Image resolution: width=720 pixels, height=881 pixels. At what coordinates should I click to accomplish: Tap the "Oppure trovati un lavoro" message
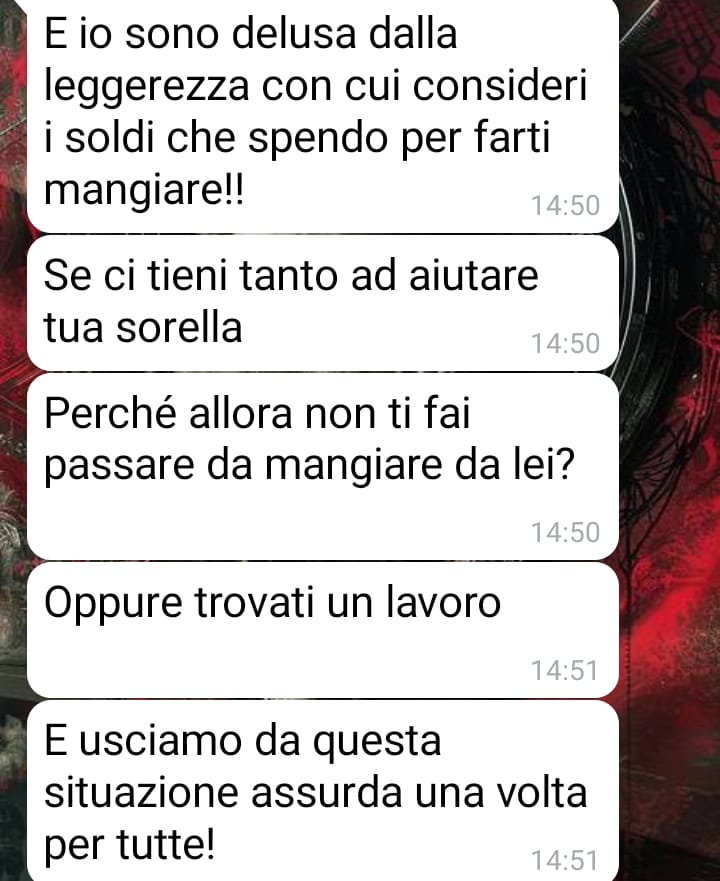coord(323,630)
